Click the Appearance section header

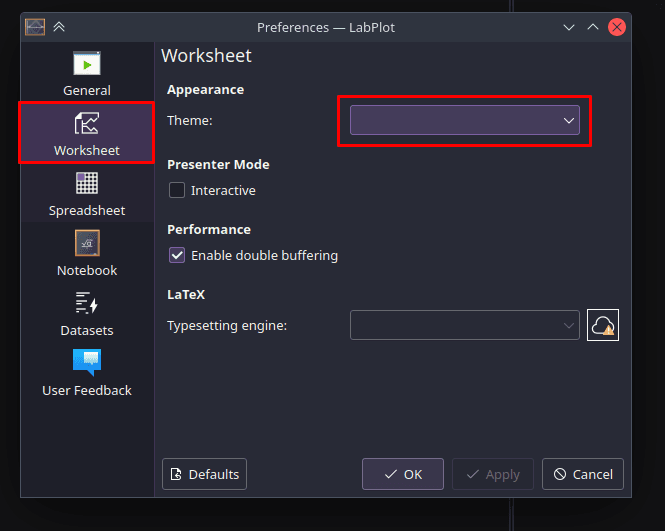(x=206, y=90)
